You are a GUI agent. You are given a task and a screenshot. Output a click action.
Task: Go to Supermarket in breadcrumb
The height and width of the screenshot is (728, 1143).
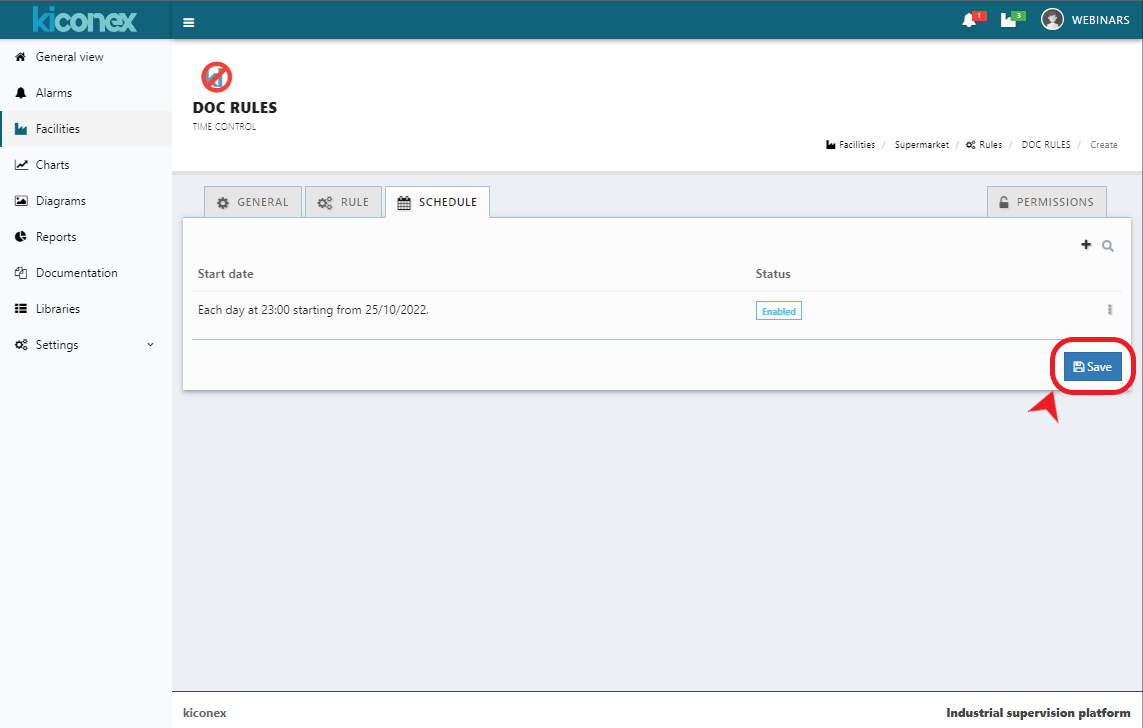click(x=921, y=145)
